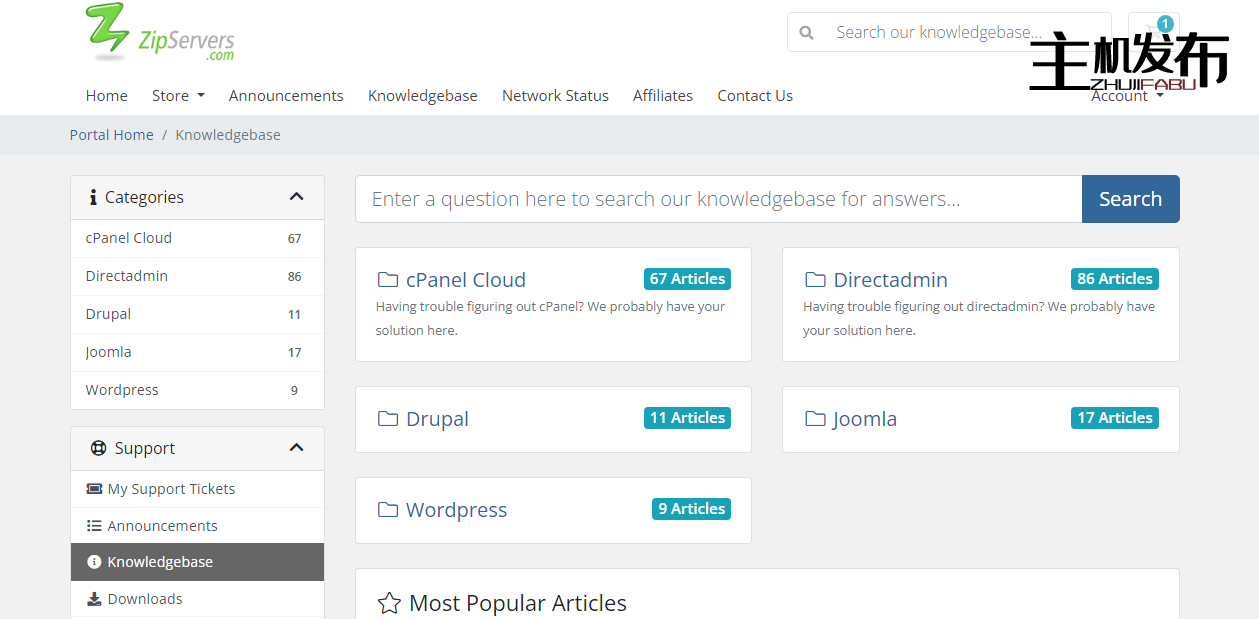Follow the Portal Home breadcrumb link
The height and width of the screenshot is (619, 1259).
point(111,135)
